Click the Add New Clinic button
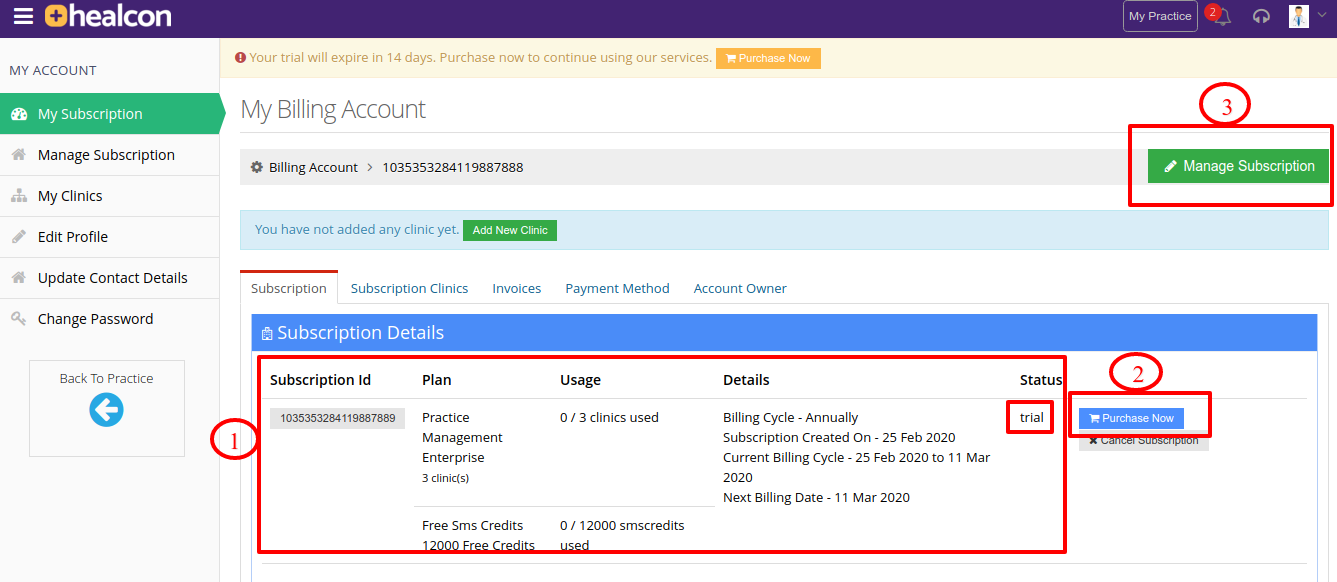The height and width of the screenshot is (582, 1337). [x=510, y=230]
